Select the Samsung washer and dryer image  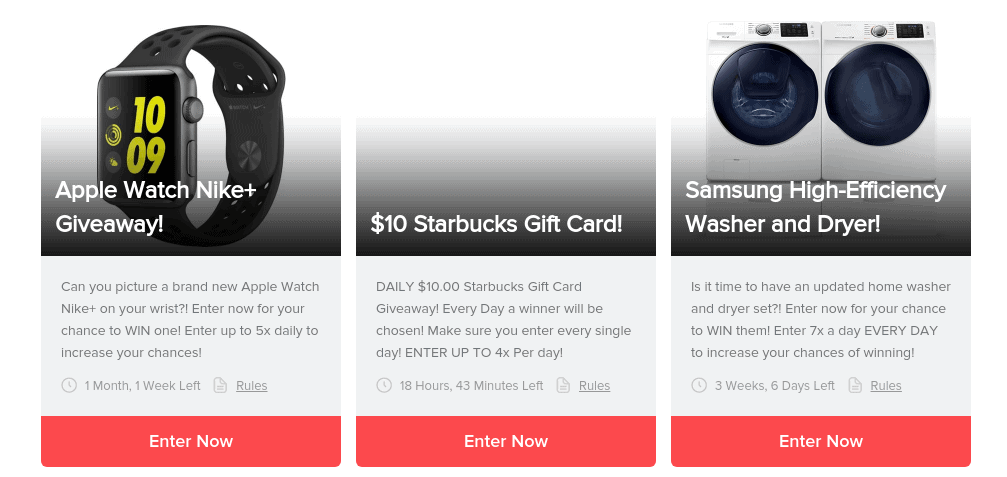(821, 101)
